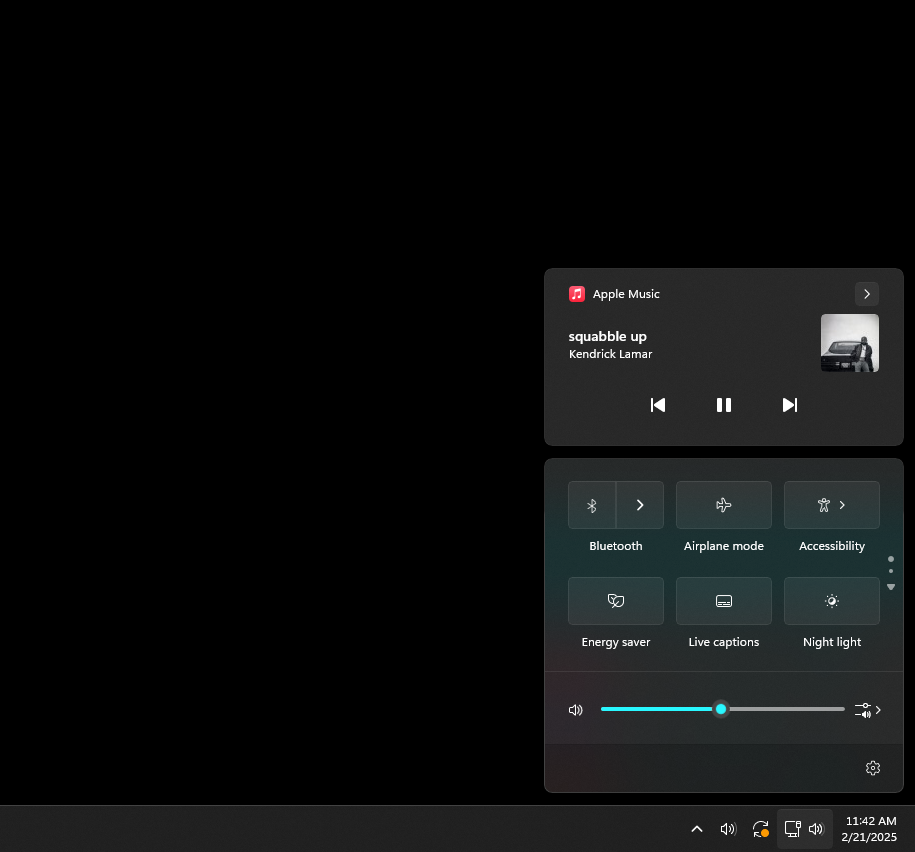Click the tray volume icon beside network
The image size is (915, 852).
pos(816,829)
